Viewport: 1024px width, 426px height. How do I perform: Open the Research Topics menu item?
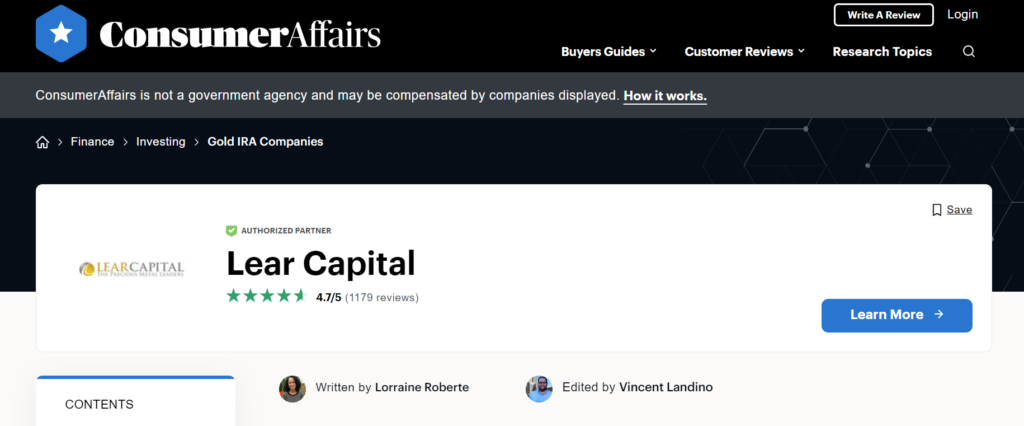[882, 52]
